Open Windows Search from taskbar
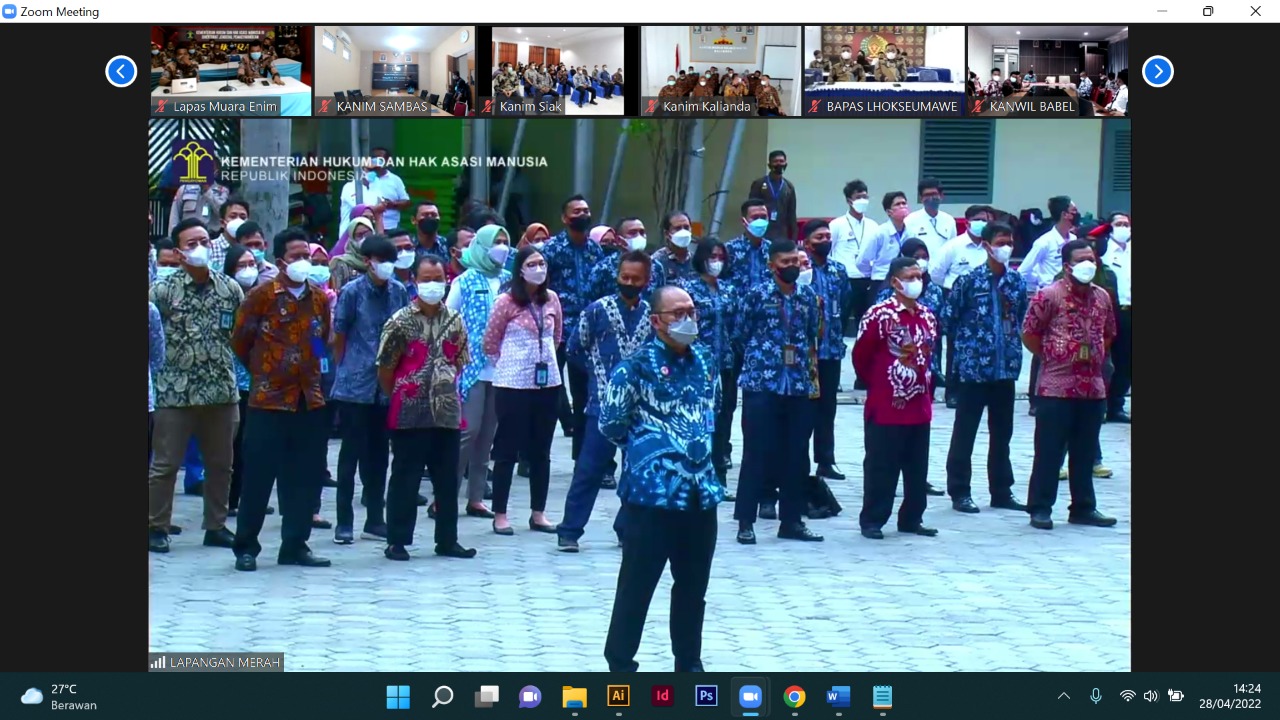1280x720 pixels. coord(442,696)
